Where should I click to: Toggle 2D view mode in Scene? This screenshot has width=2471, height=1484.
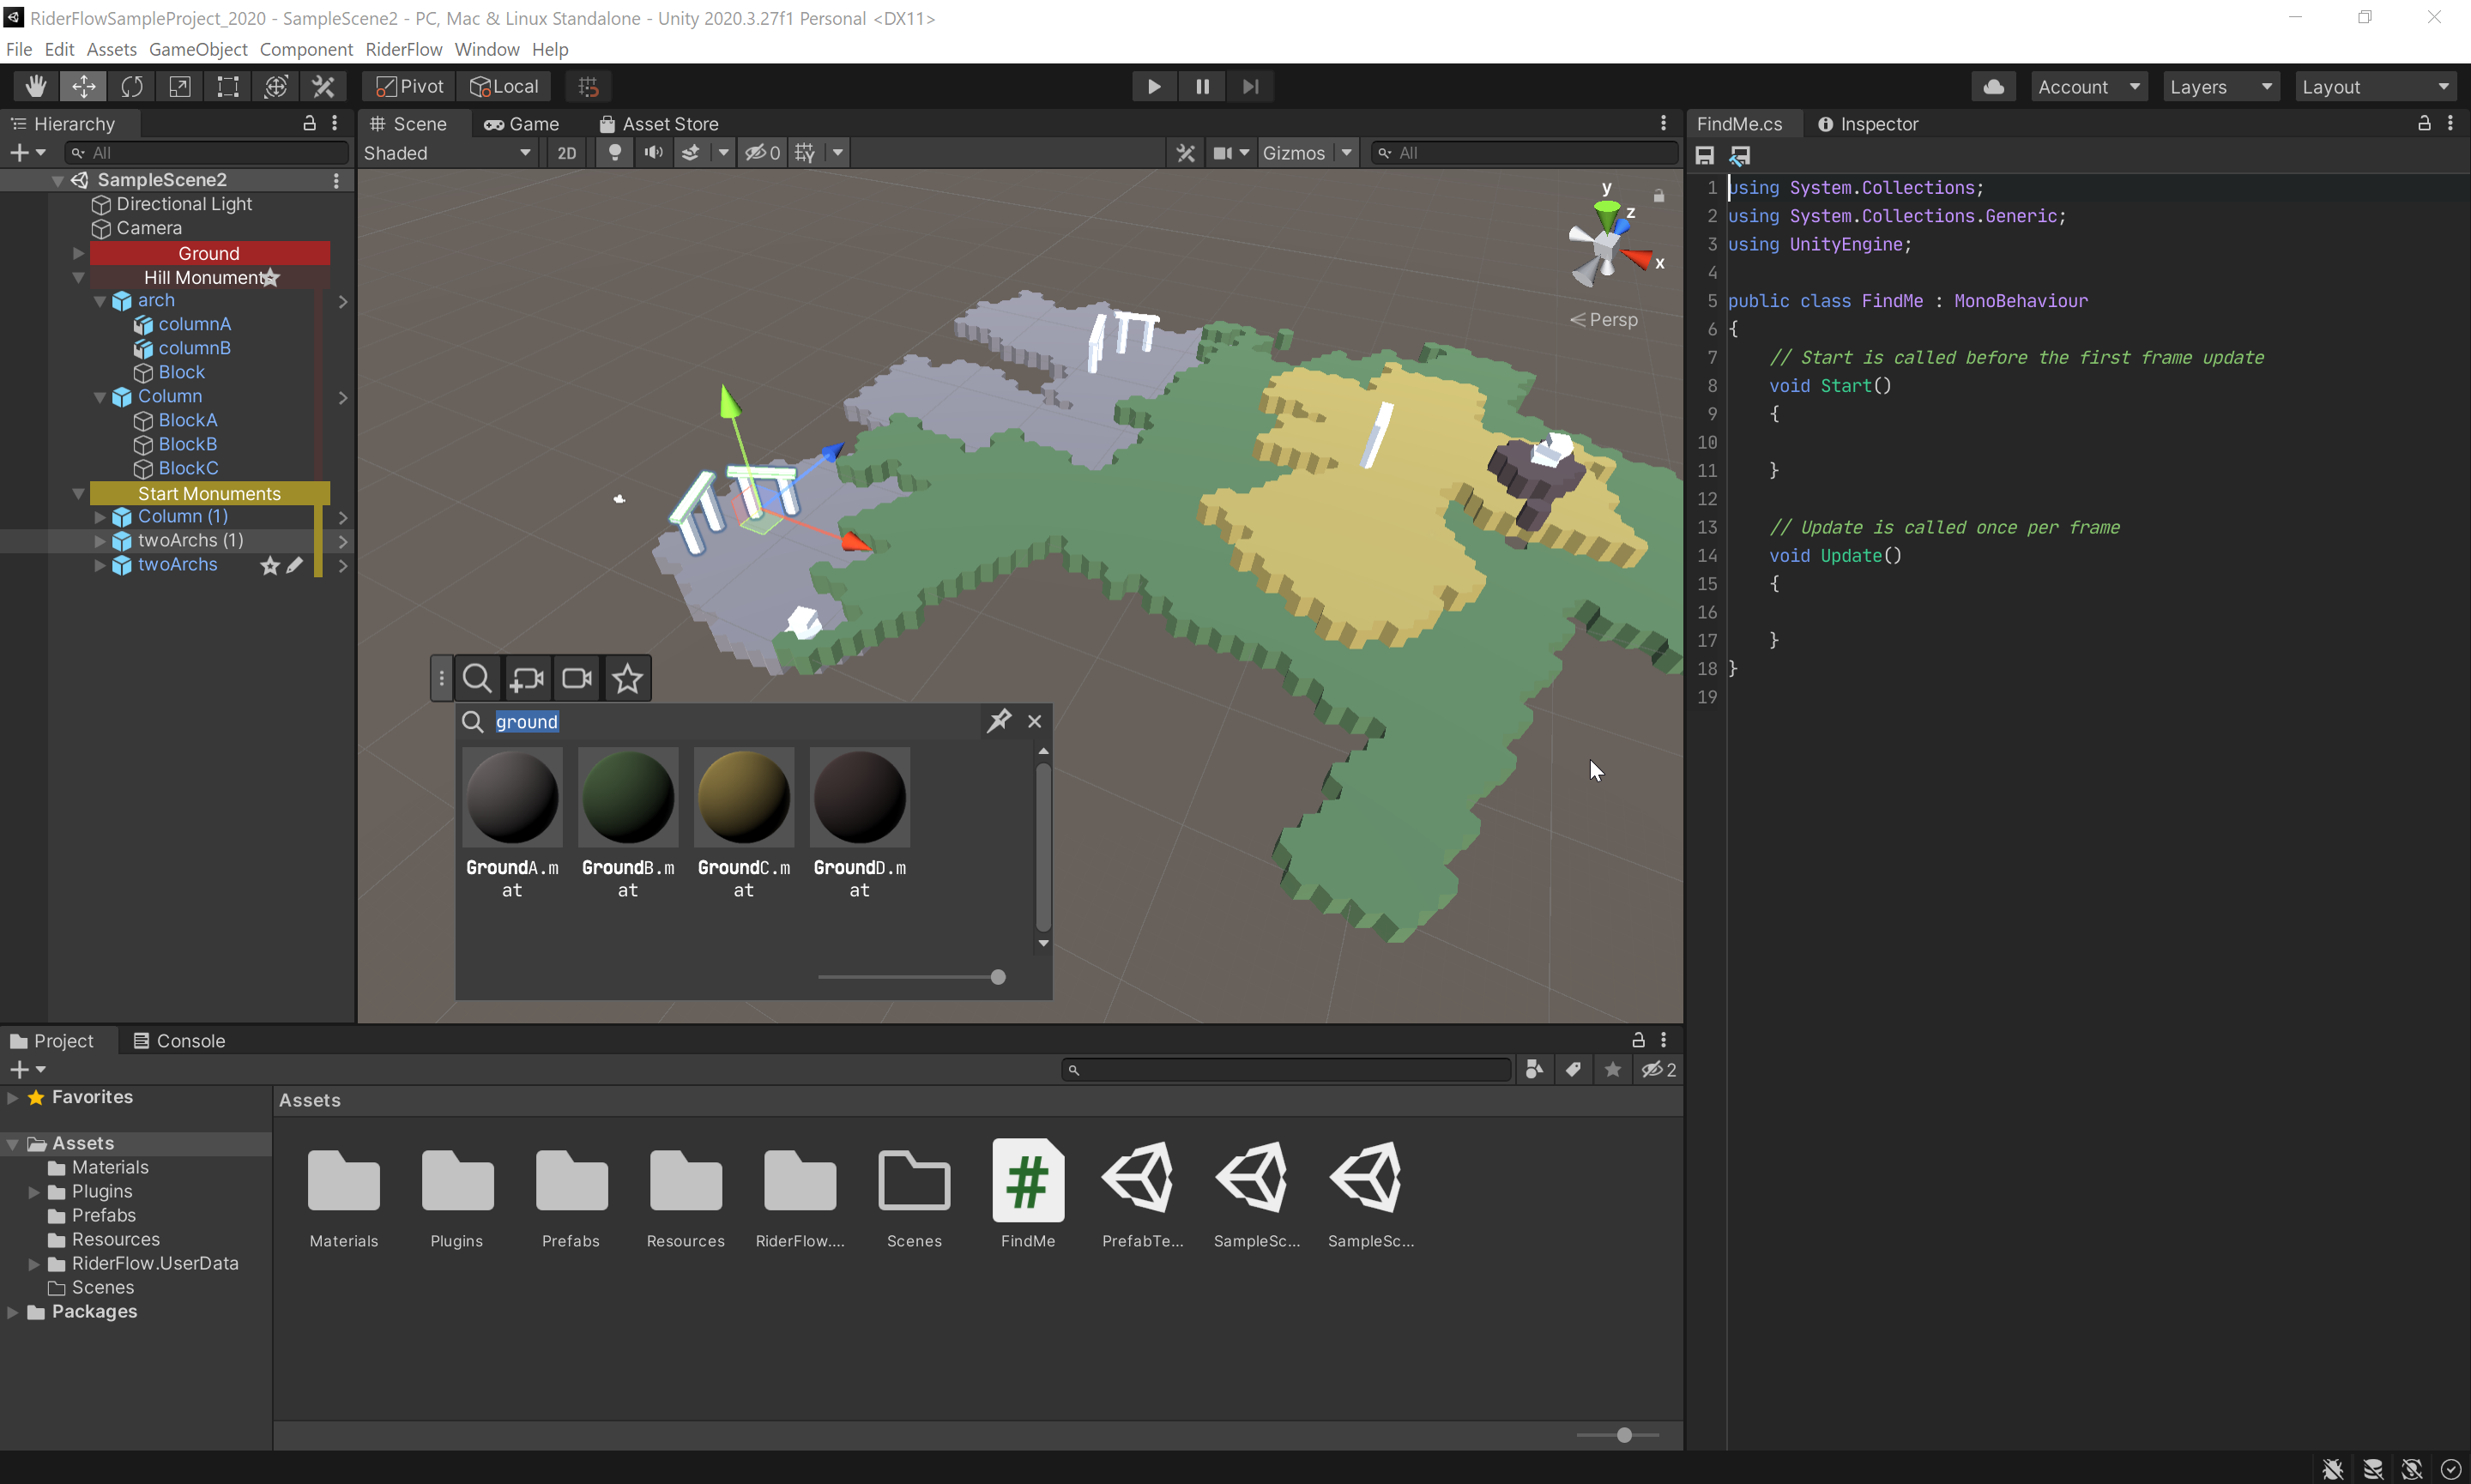567,153
